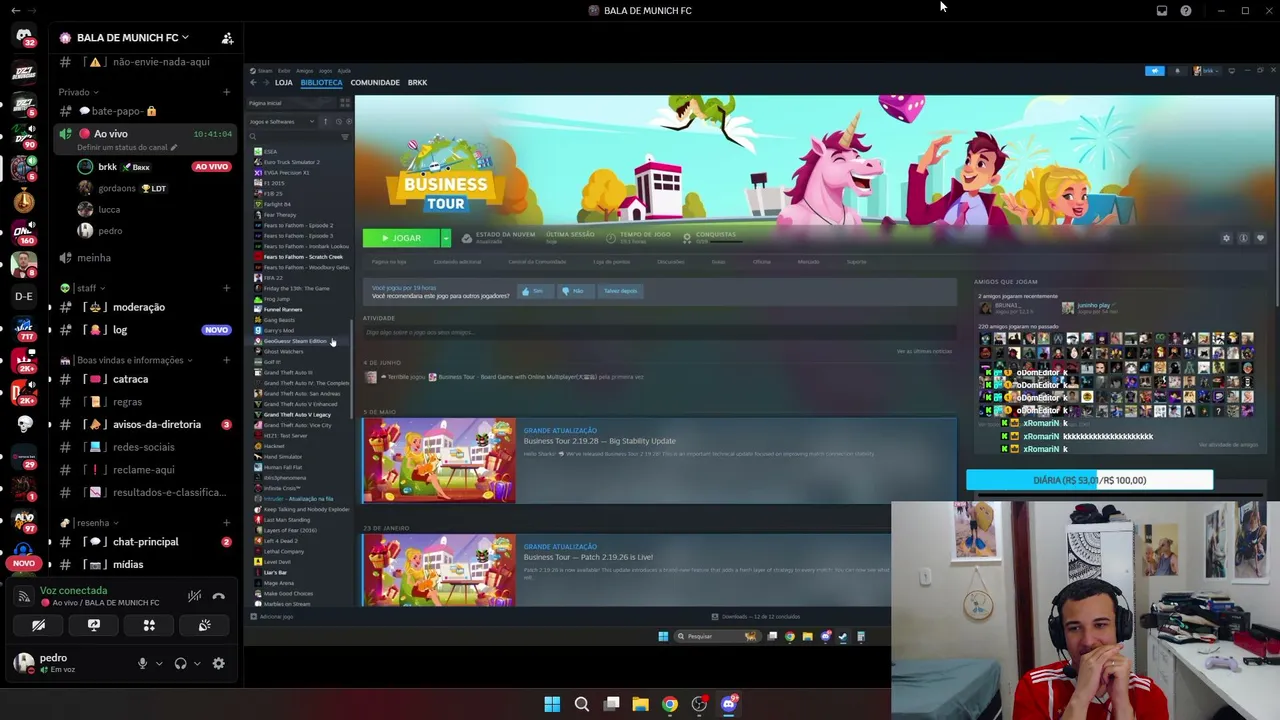
Task: Open the soundboard in voice panel
Action: (x=204, y=626)
